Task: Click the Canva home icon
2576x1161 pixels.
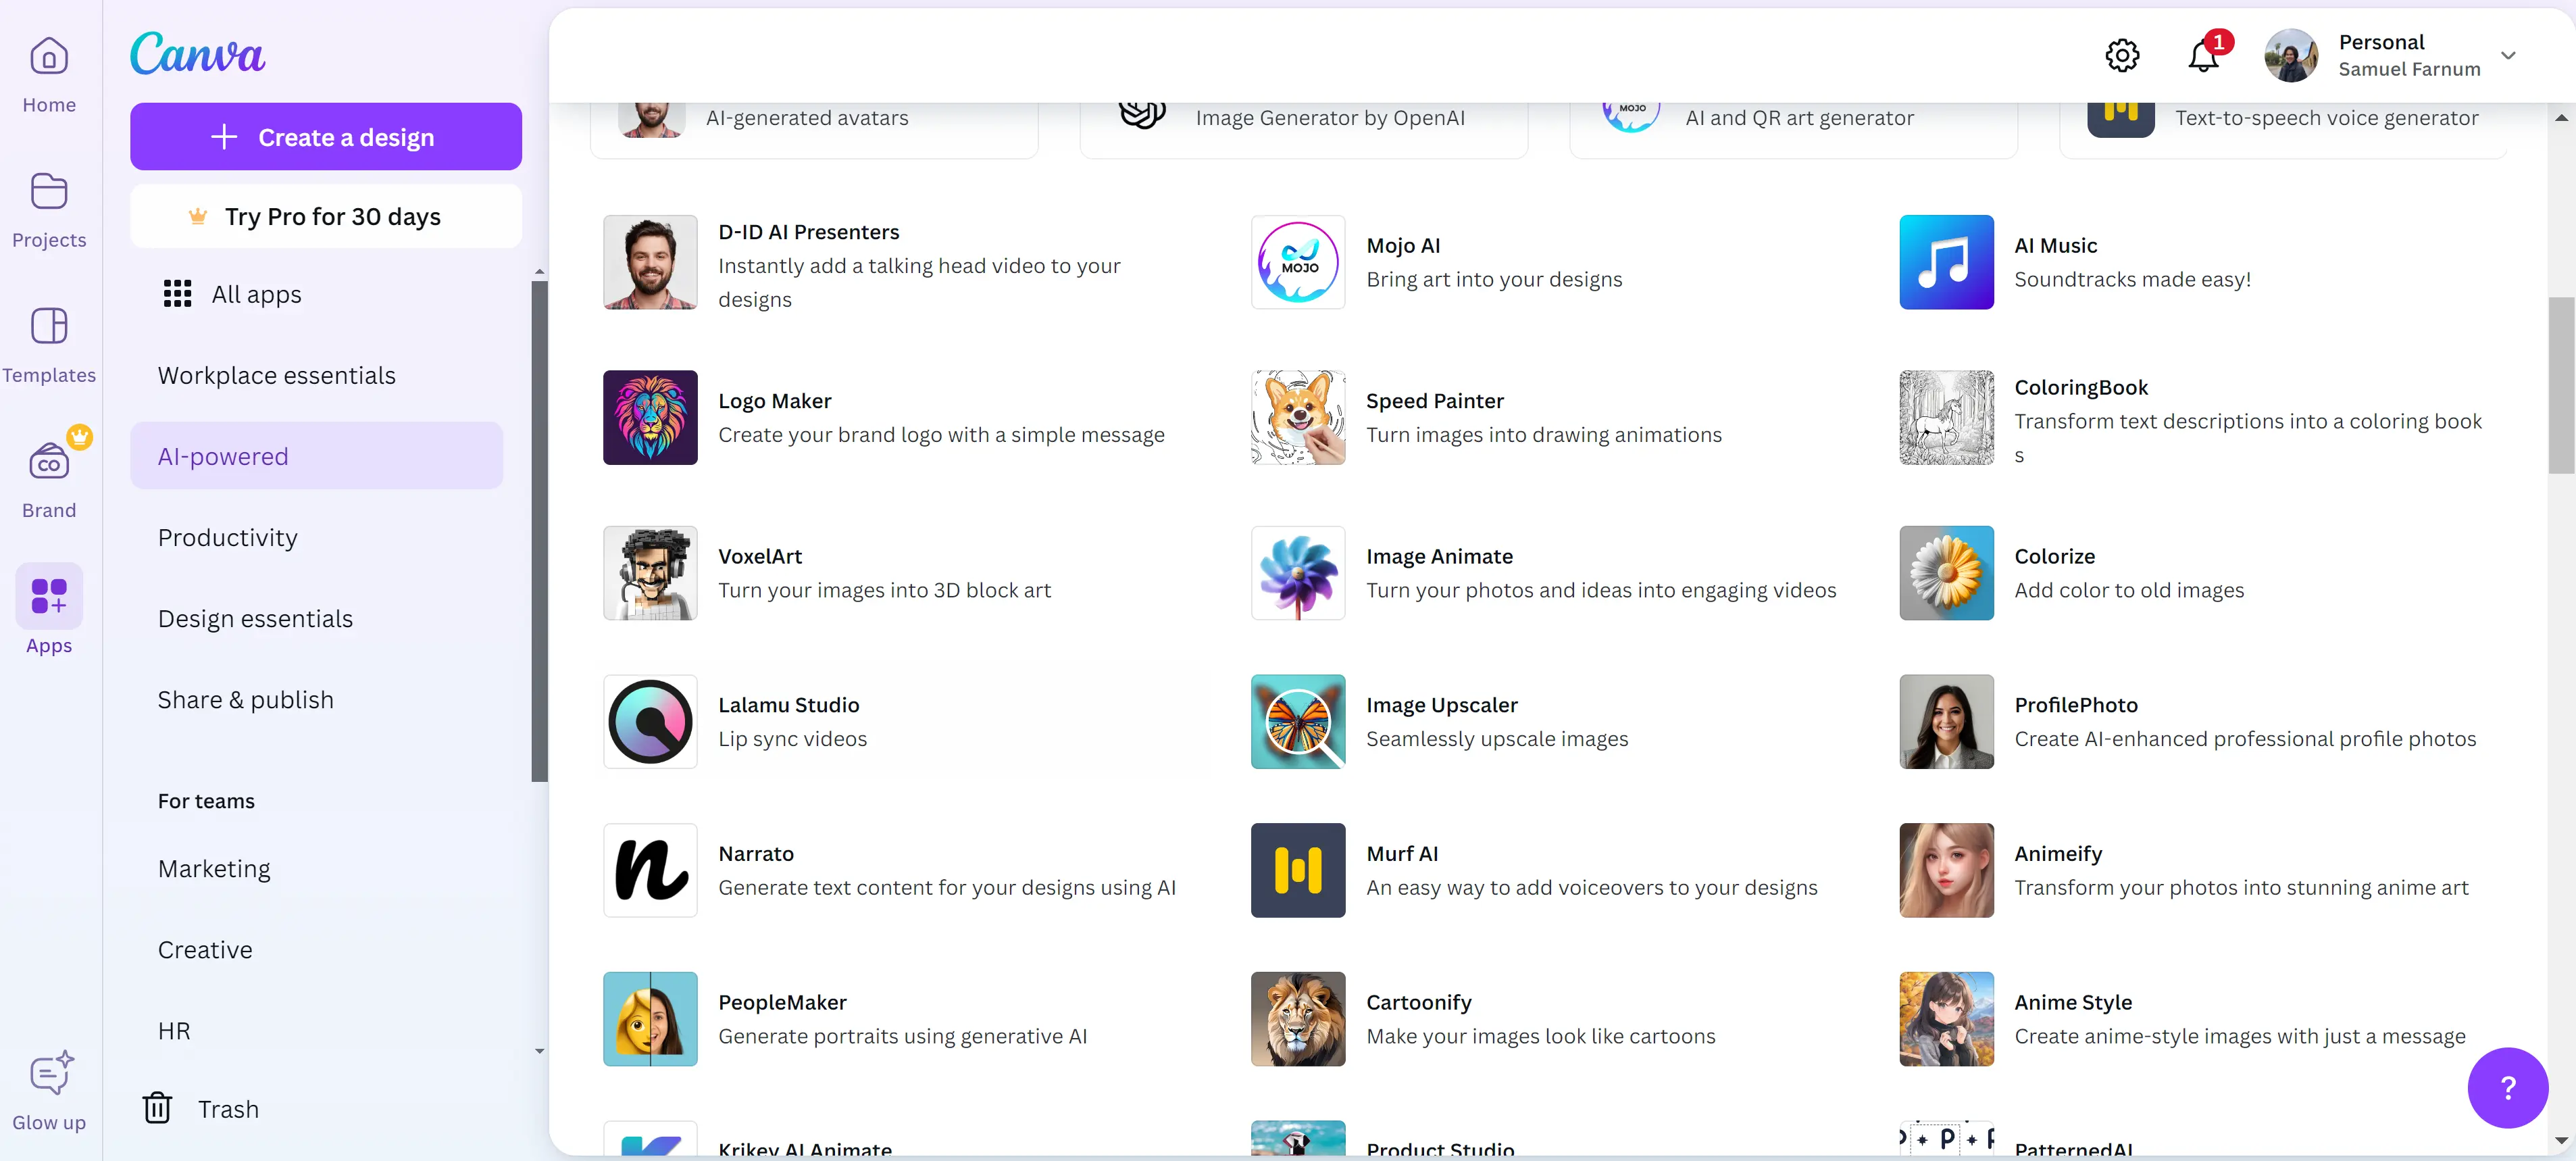Action: pos(49,56)
